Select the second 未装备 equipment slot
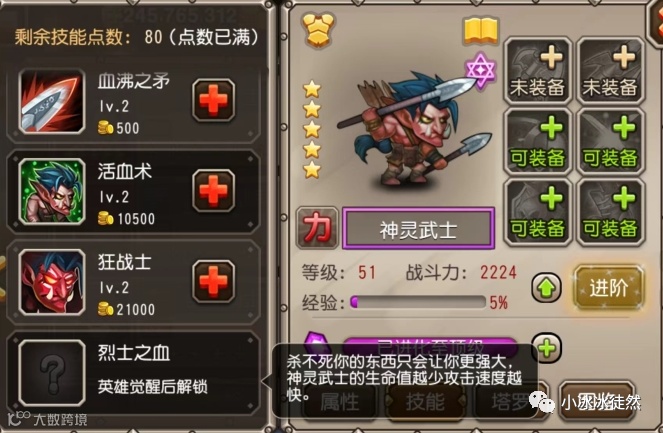 610,71
